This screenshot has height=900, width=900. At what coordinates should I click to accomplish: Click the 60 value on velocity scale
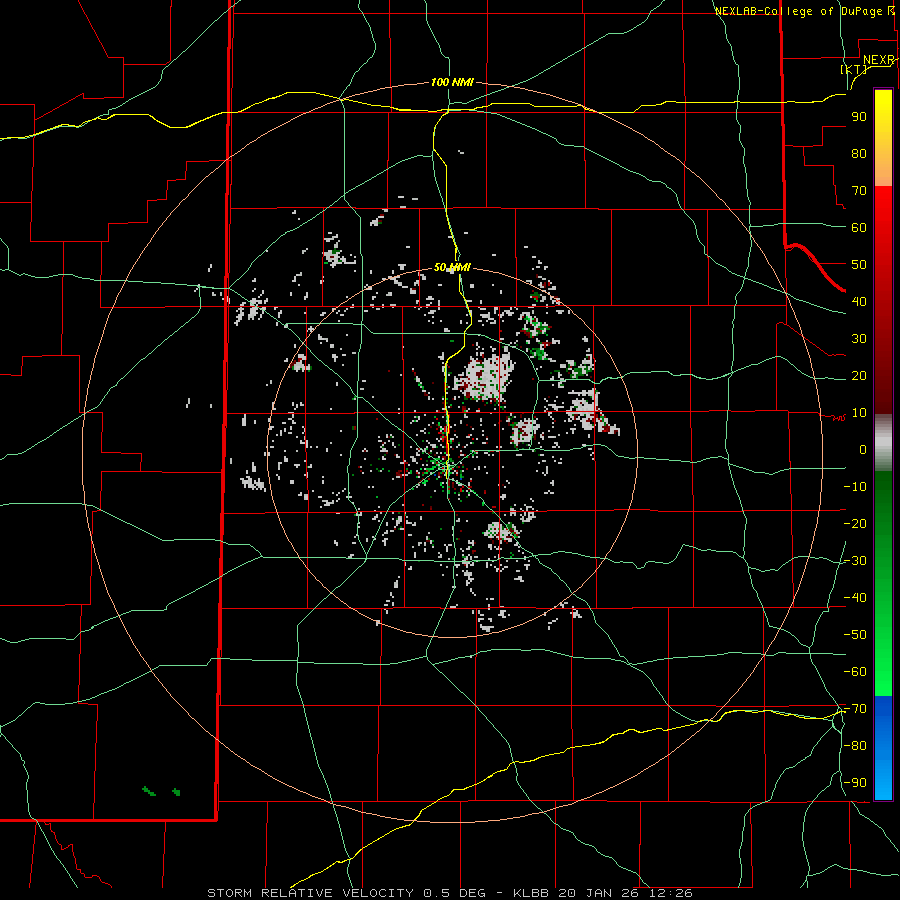pyautogui.click(x=859, y=228)
